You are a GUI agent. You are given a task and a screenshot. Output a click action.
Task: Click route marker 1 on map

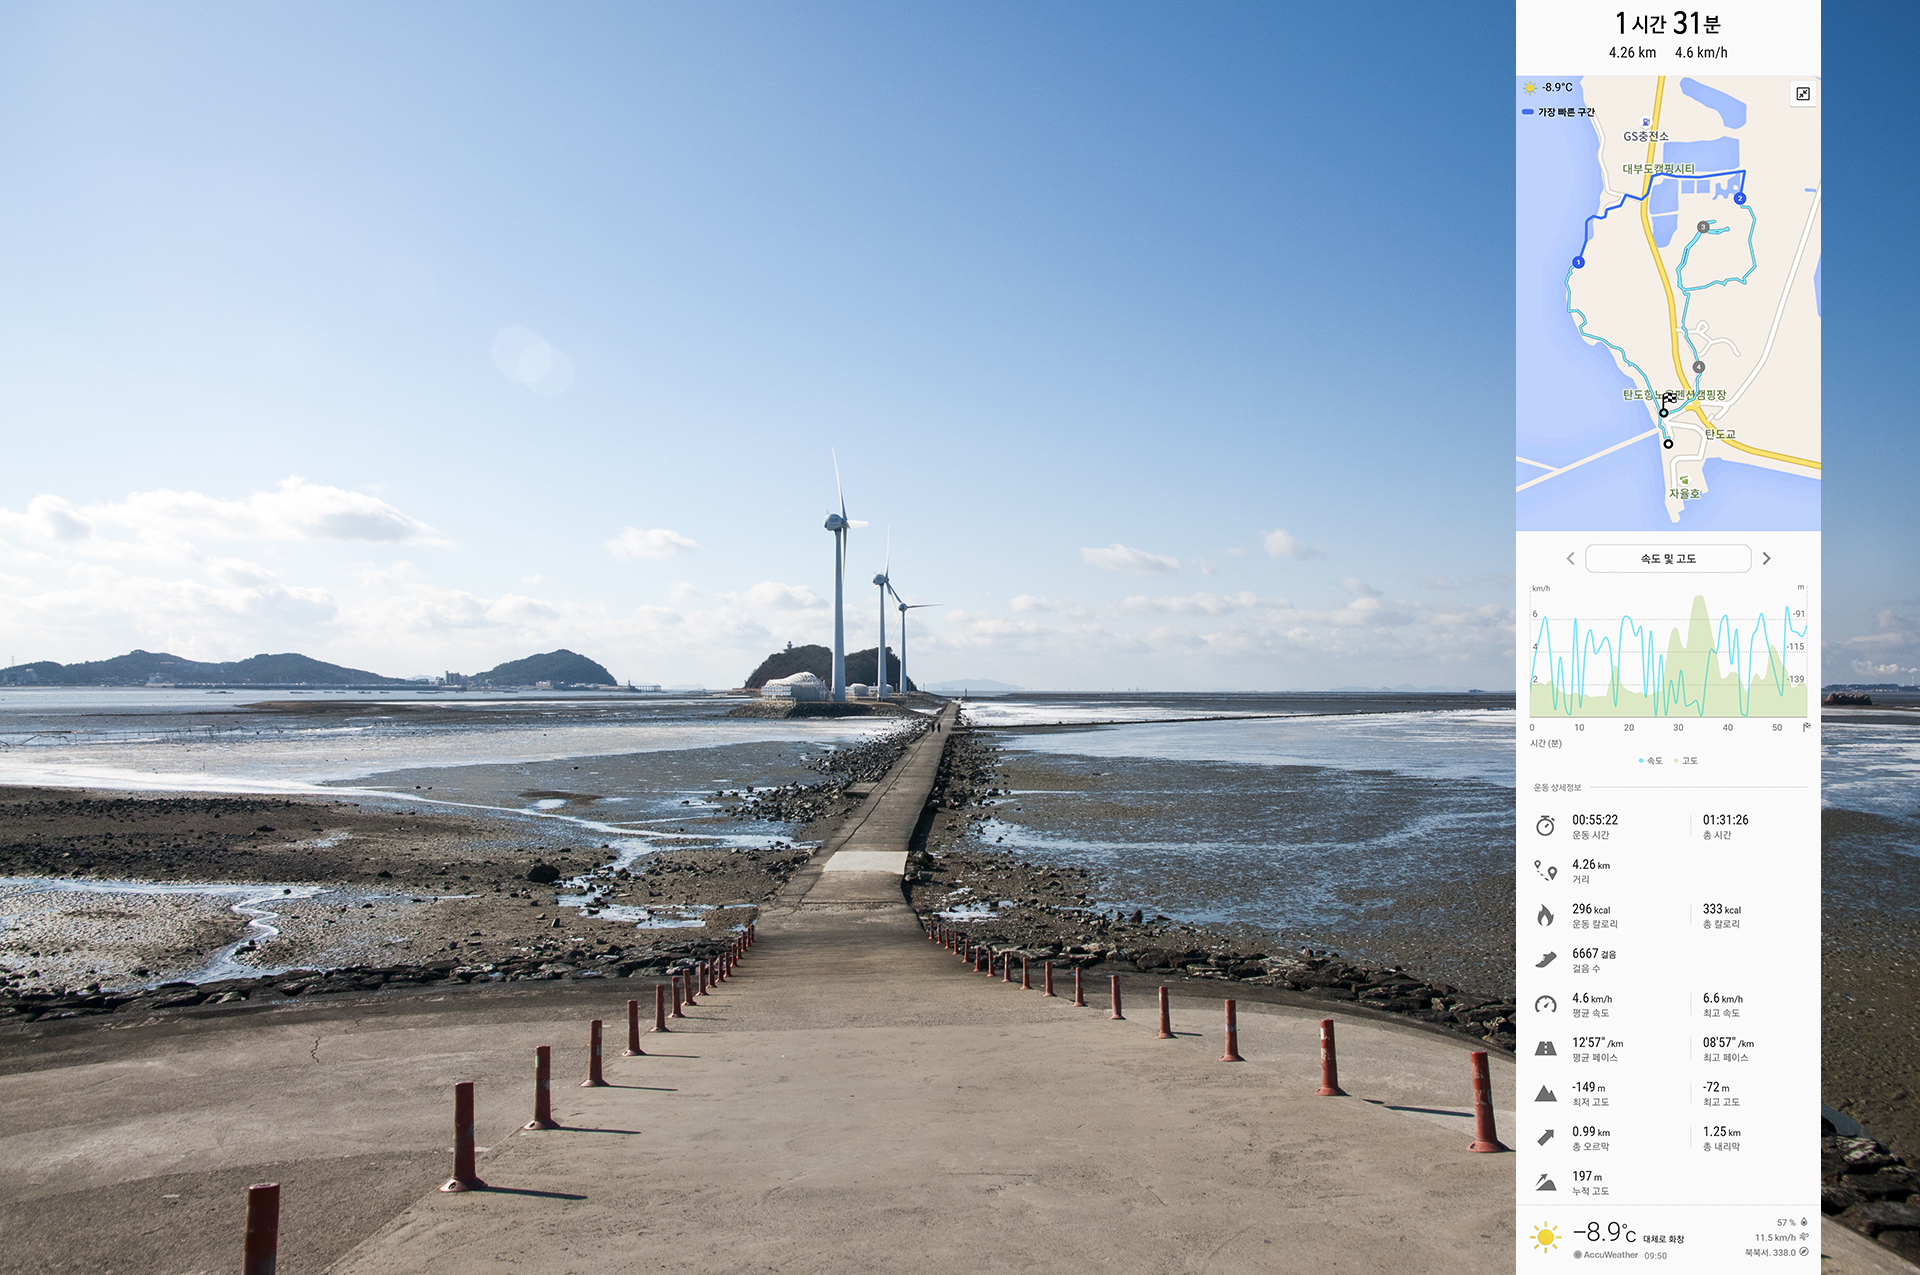pyautogui.click(x=1578, y=263)
